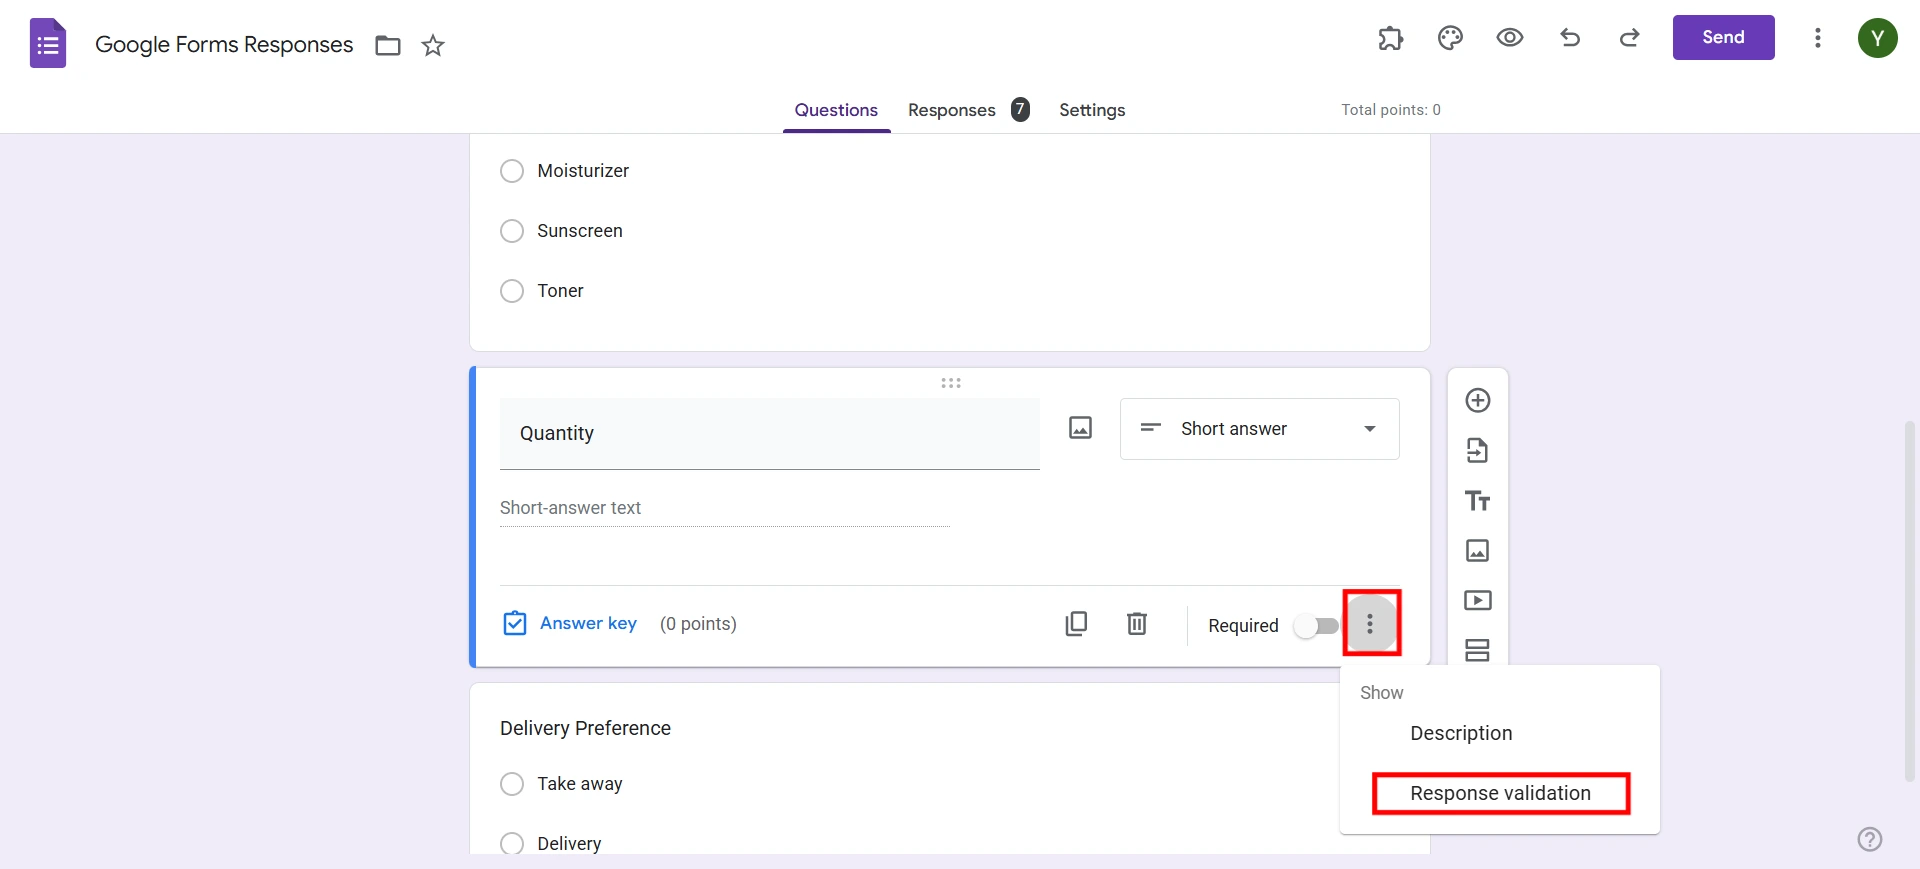1920x869 pixels.
Task: Edit the Quantity question title field
Action: (770, 434)
